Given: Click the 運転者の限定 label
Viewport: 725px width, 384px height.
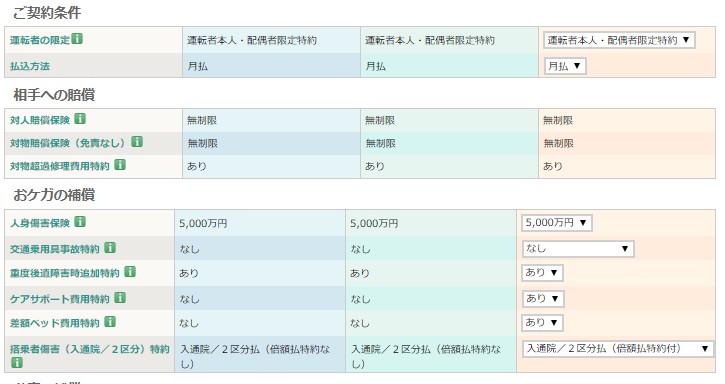Looking at the screenshot, I should pyautogui.click(x=40, y=40).
